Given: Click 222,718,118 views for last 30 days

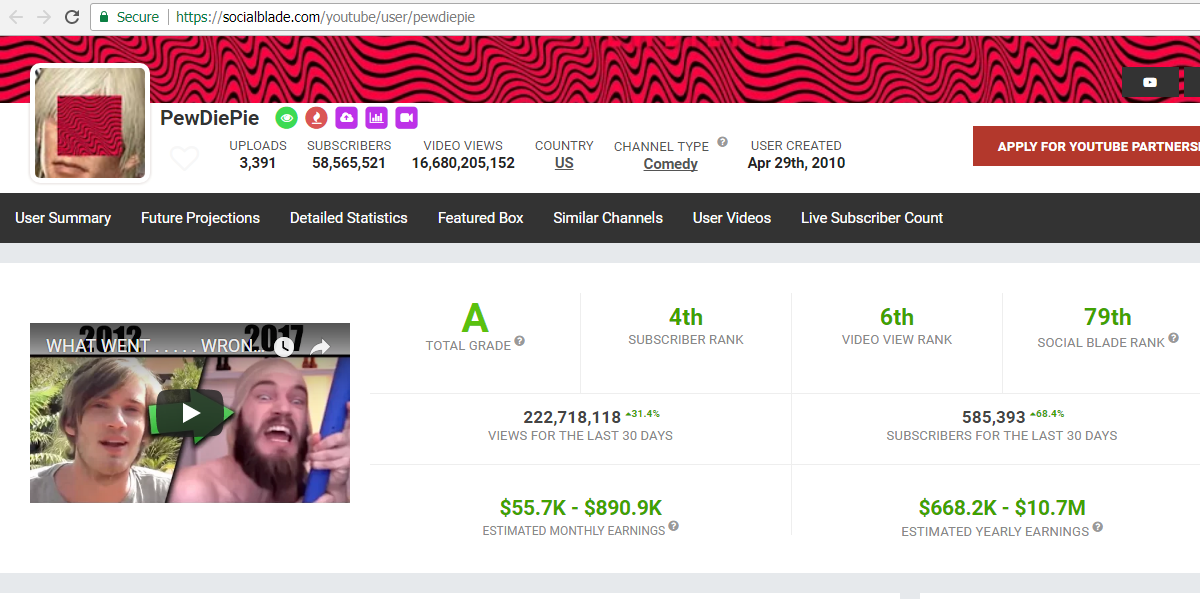Looking at the screenshot, I should [x=572, y=417].
